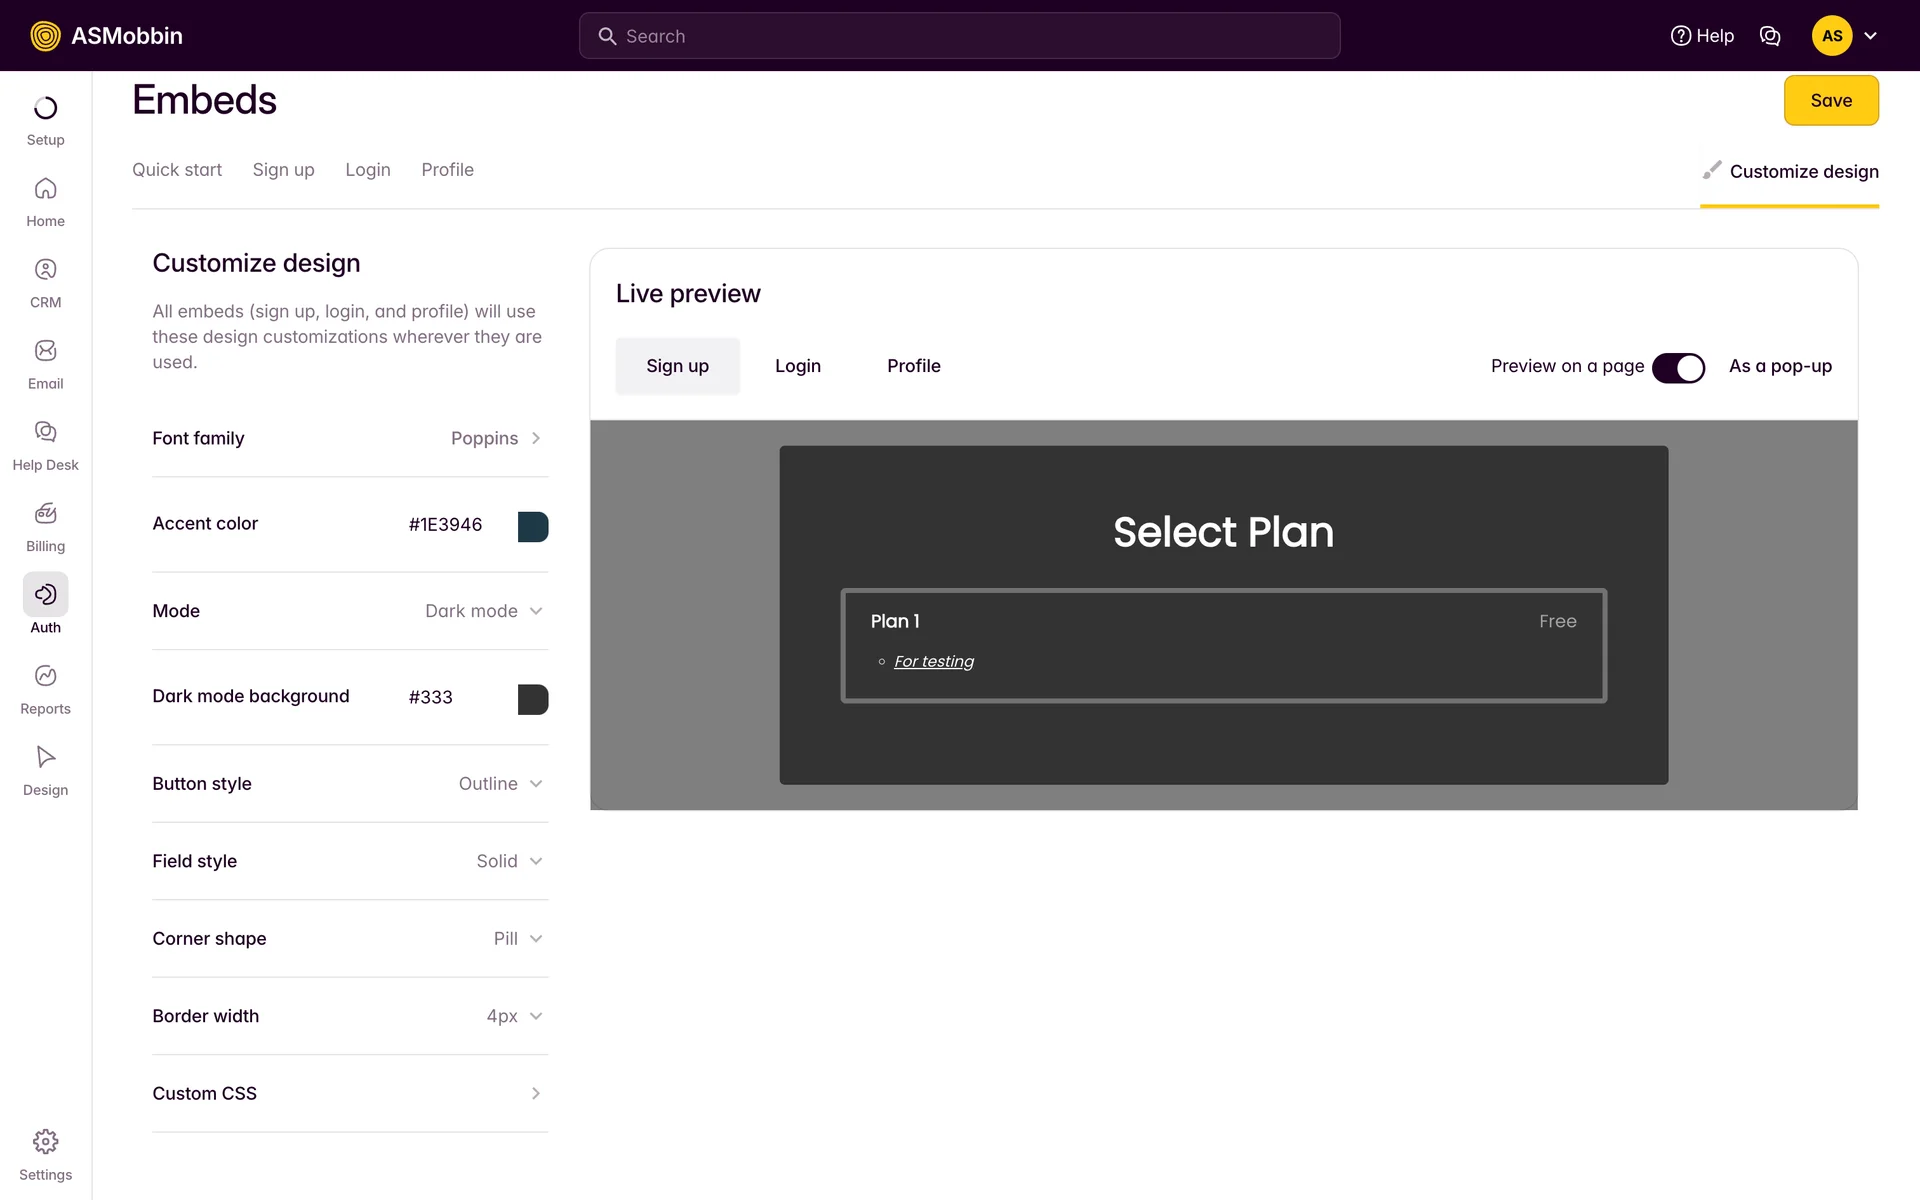Click the yellow Save button
The image size is (1920, 1200).
pyautogui.click(x=1830, y=100)
